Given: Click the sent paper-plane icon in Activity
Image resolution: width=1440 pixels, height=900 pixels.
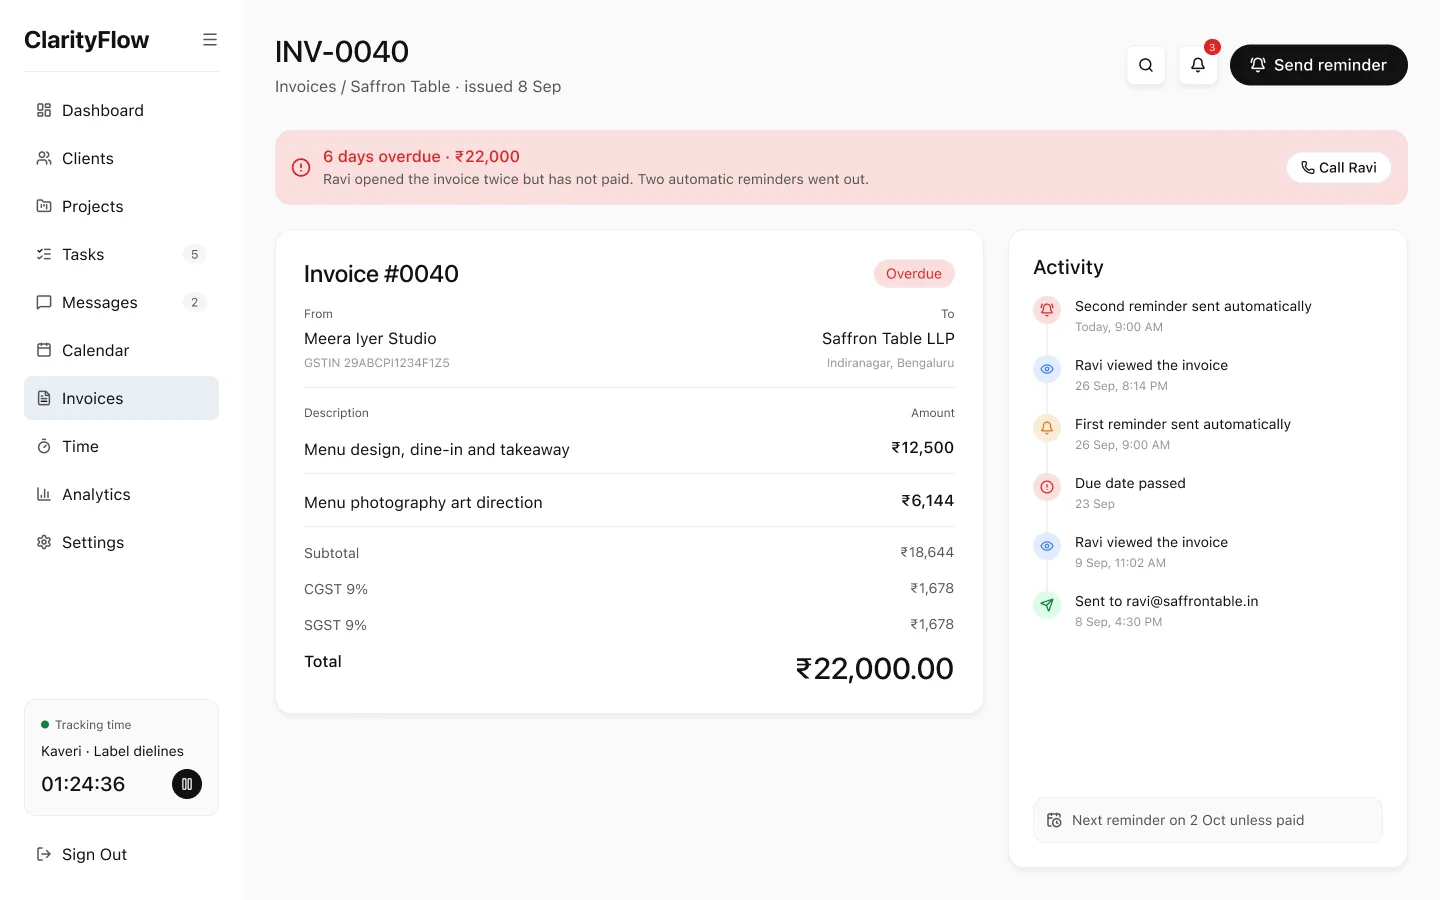Looking at the screenshot, I should pyautogui.click(x=1047, y=605).
